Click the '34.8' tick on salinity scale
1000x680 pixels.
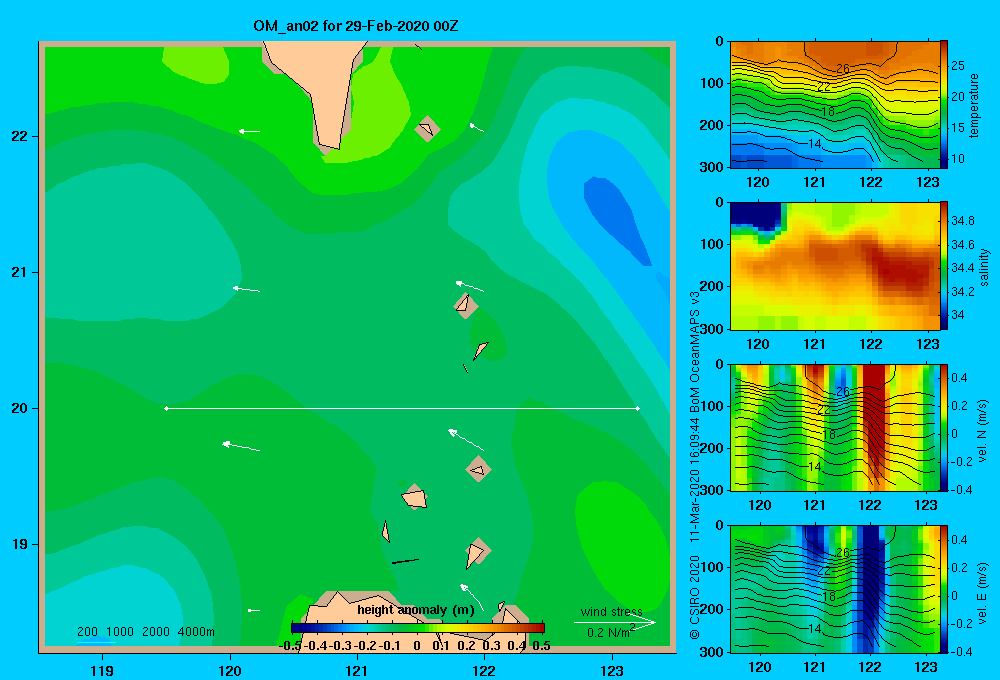(x=962, y=221)
